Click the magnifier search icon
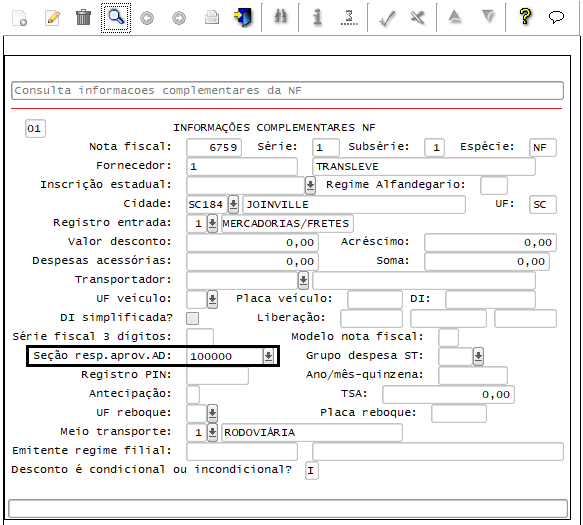The image size is (583, 525). [116, 17]
